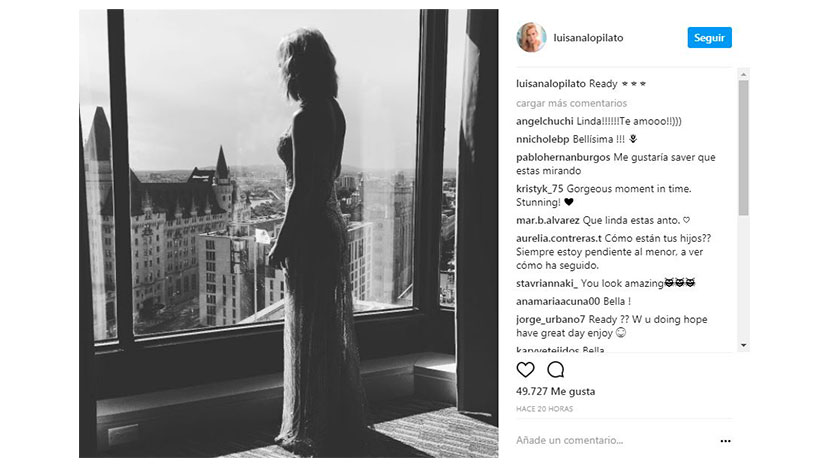The image size is (830, 467).
Task: Open the three-dot more options menu
Action: tap(725, 441)
